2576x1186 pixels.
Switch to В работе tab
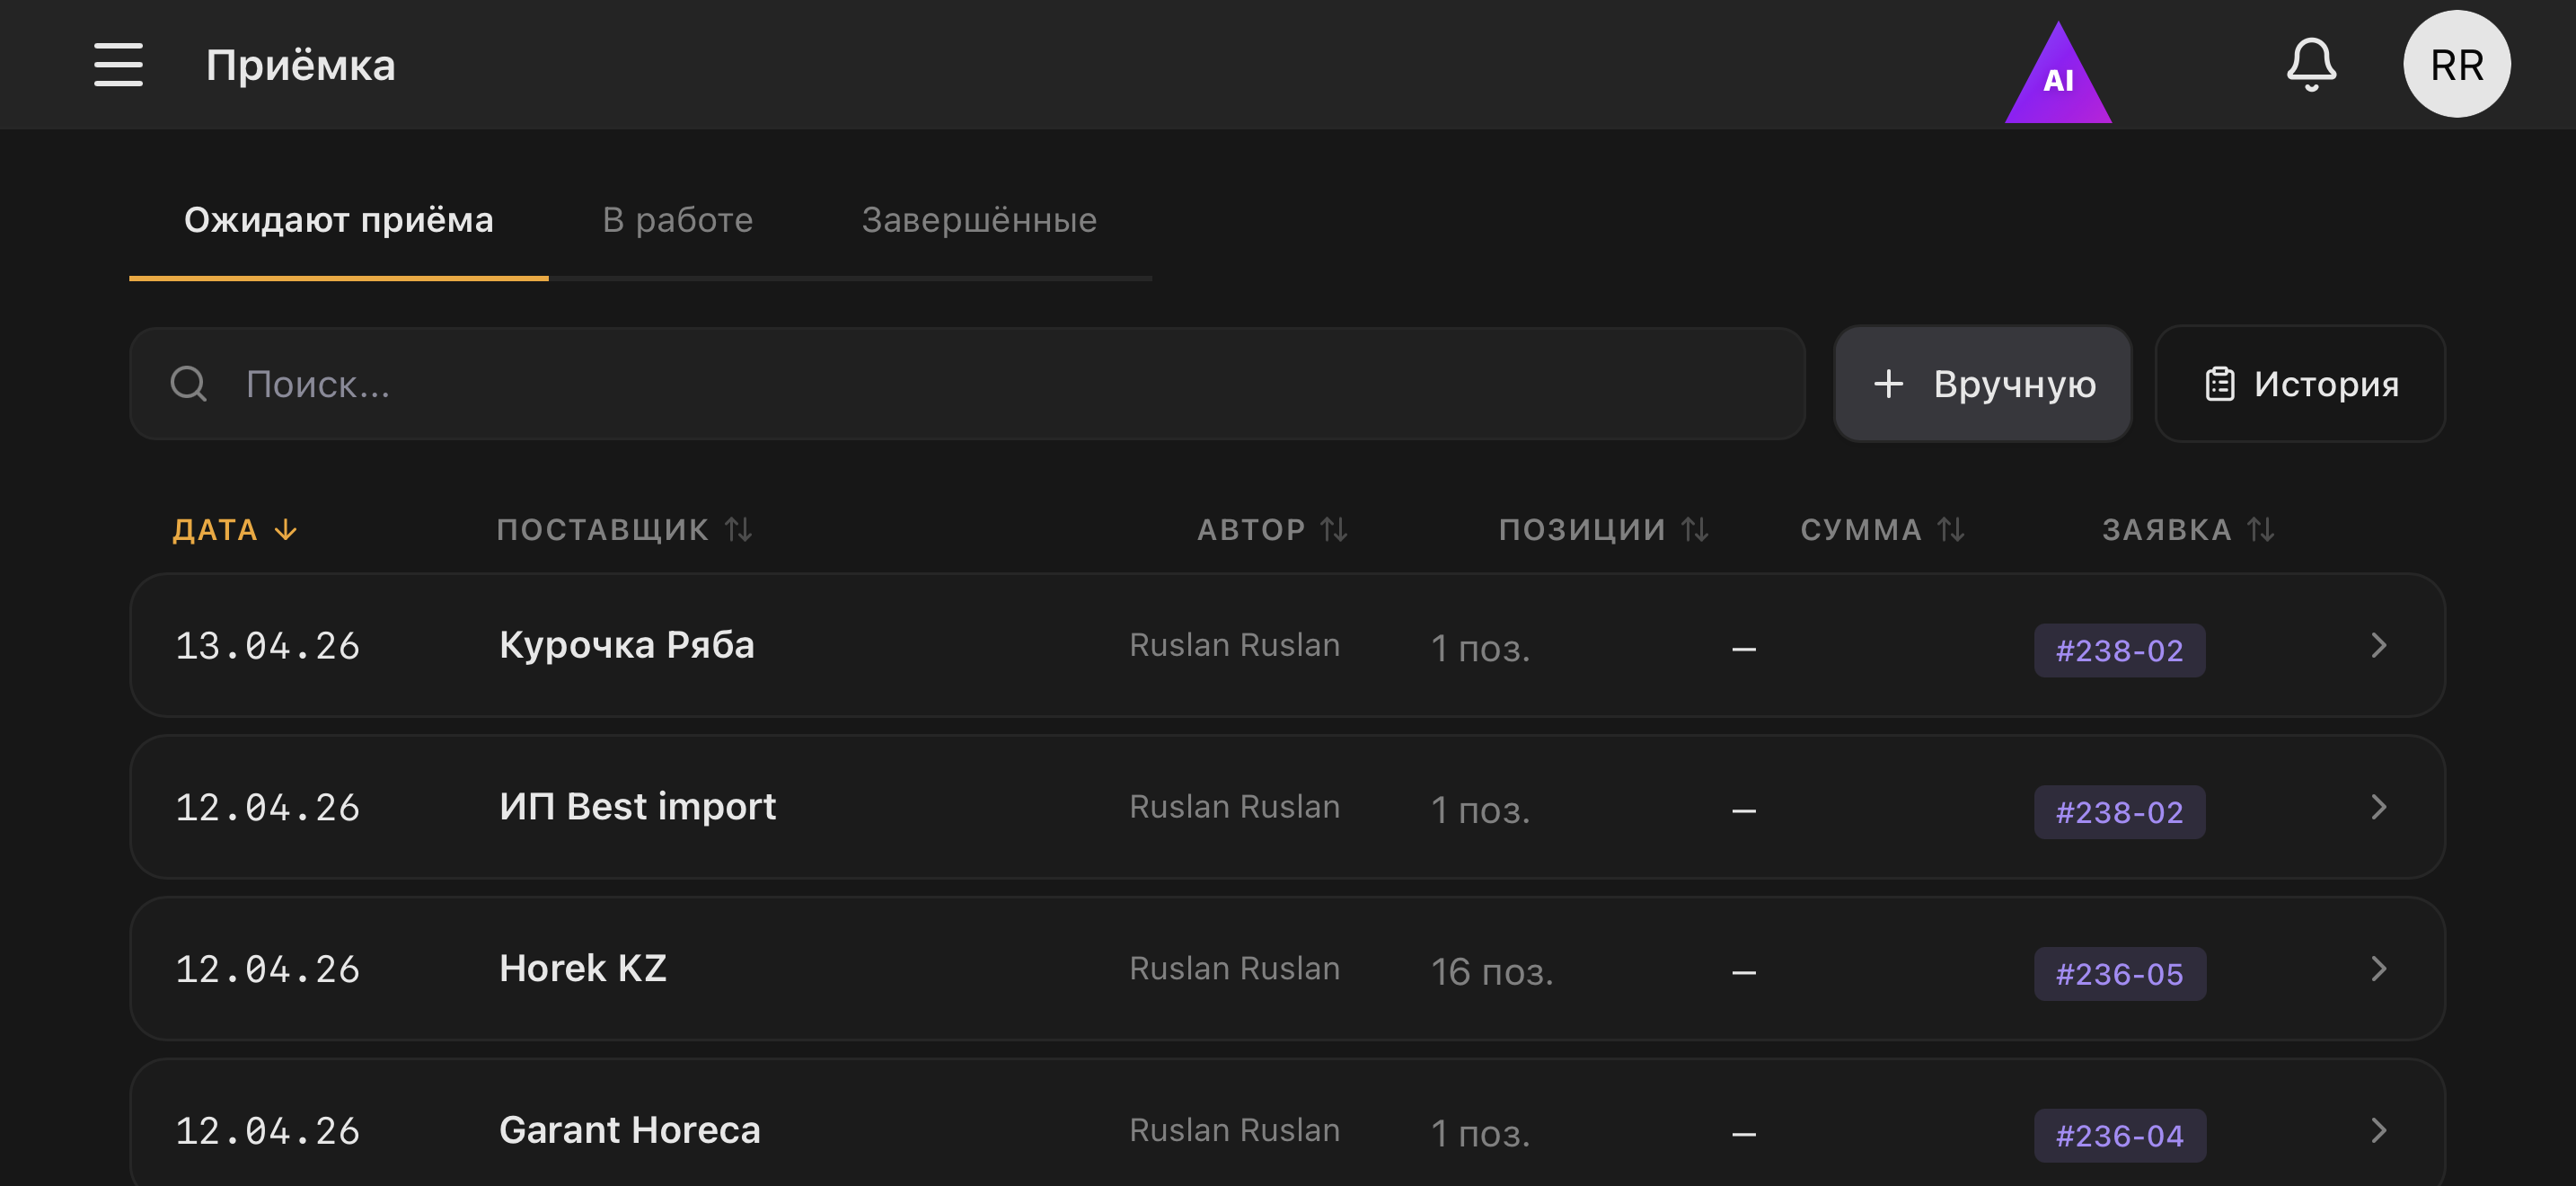click(x=677, y=220)
